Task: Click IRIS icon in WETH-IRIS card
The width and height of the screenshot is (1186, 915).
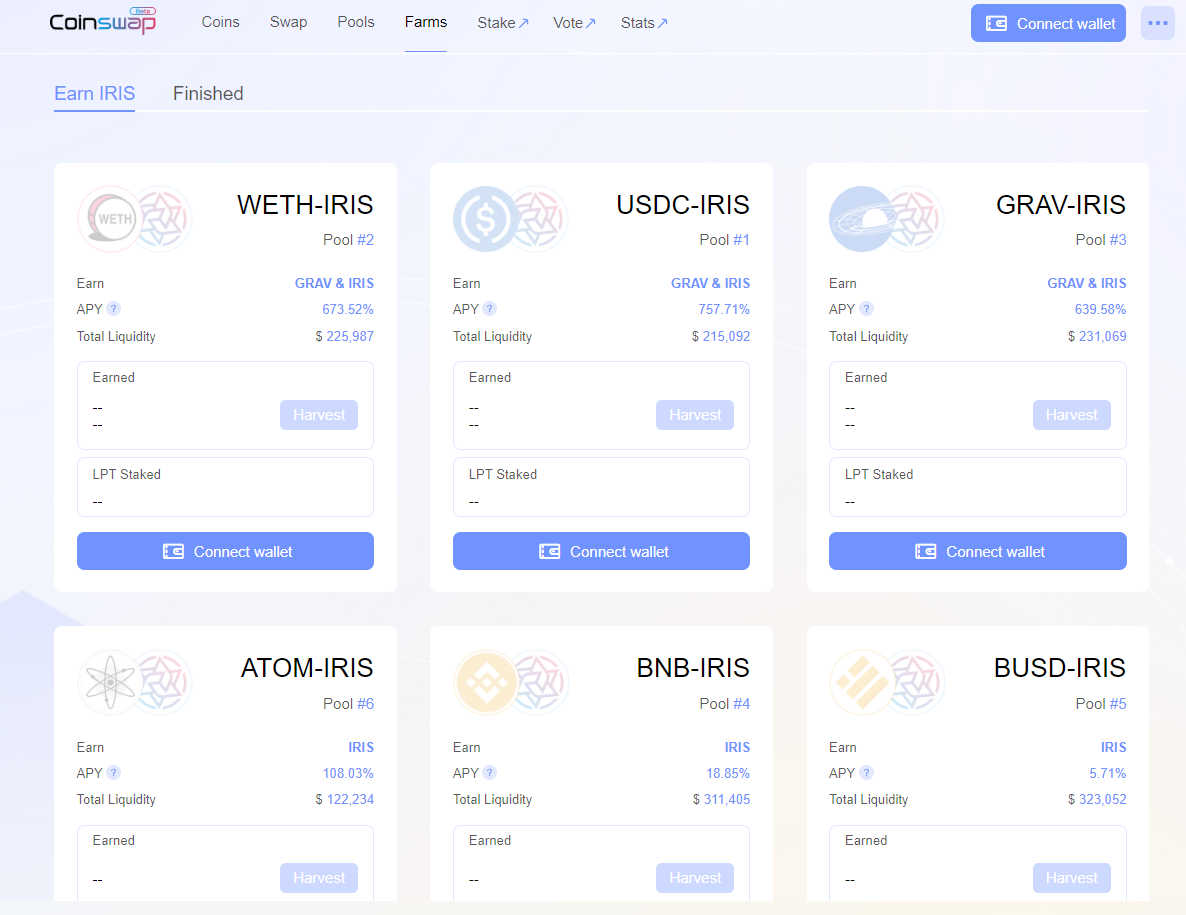Action: coord(163,219)
